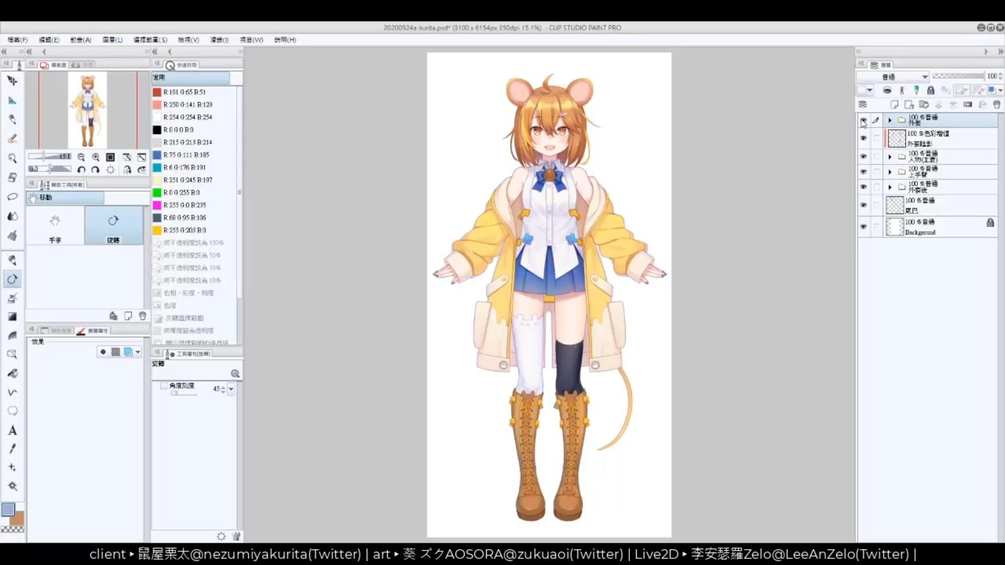Select the 旋轉 rotate sub tool
This screenshot has height=565, width=1005.
113,226
